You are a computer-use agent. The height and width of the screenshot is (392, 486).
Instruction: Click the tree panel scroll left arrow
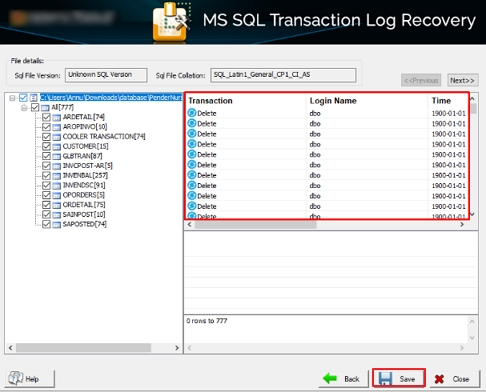click(x=11, y=348)
